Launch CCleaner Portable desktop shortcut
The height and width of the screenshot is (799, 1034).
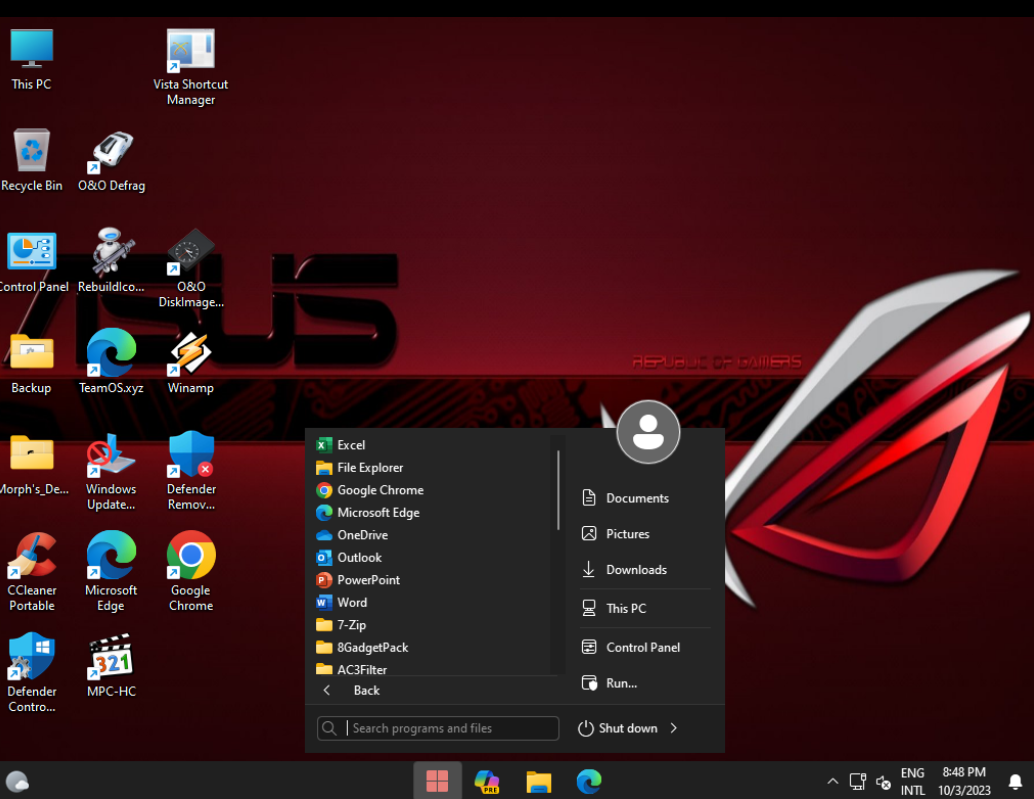[32, 572]
